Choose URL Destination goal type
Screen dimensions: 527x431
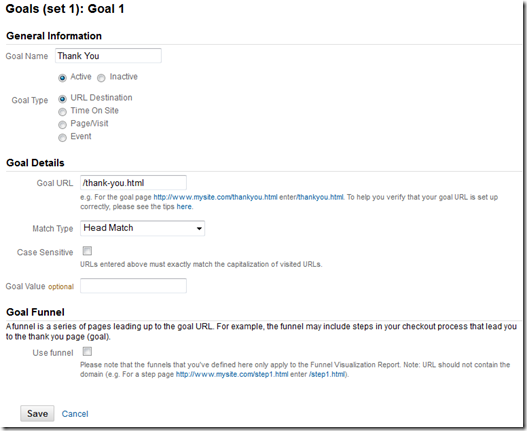(62, 99)
